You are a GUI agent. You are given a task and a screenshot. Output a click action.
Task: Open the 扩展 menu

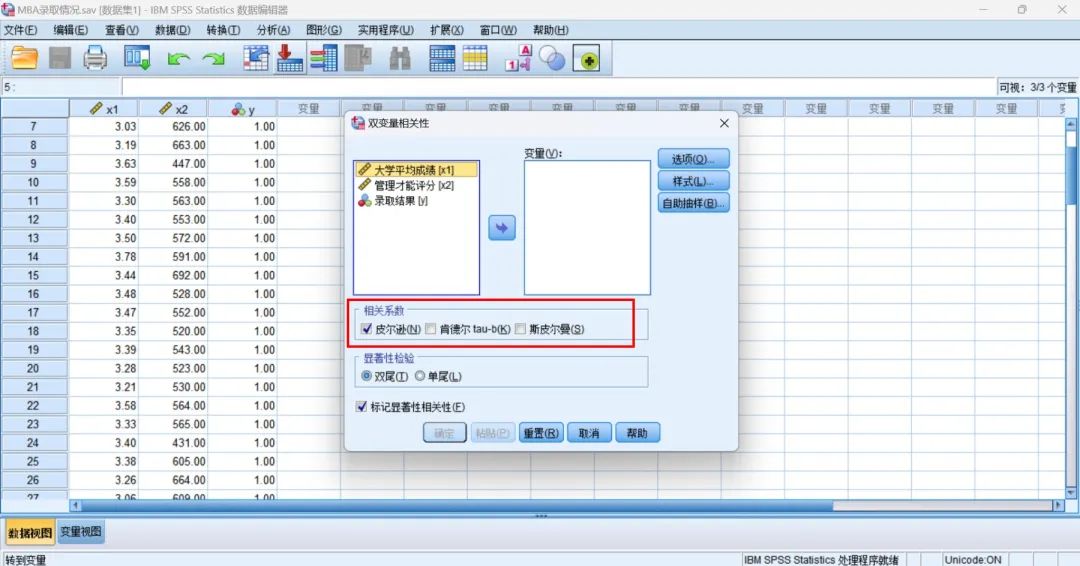point(446,30)
